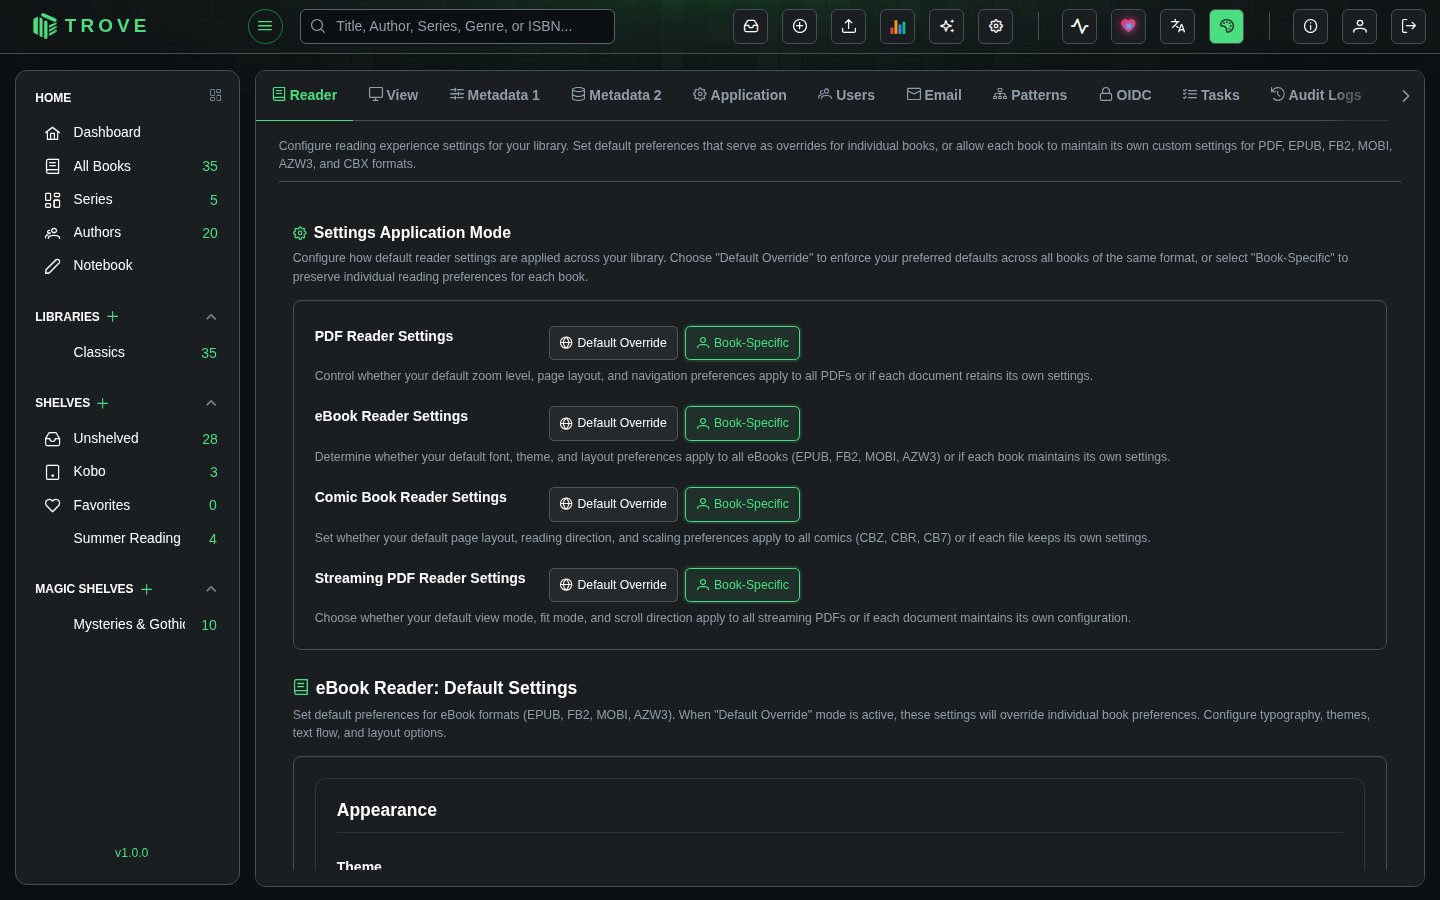Set Comic Book Reader Settings to Book-Specific
The image size is (1440, 900).
coord(742,504)
